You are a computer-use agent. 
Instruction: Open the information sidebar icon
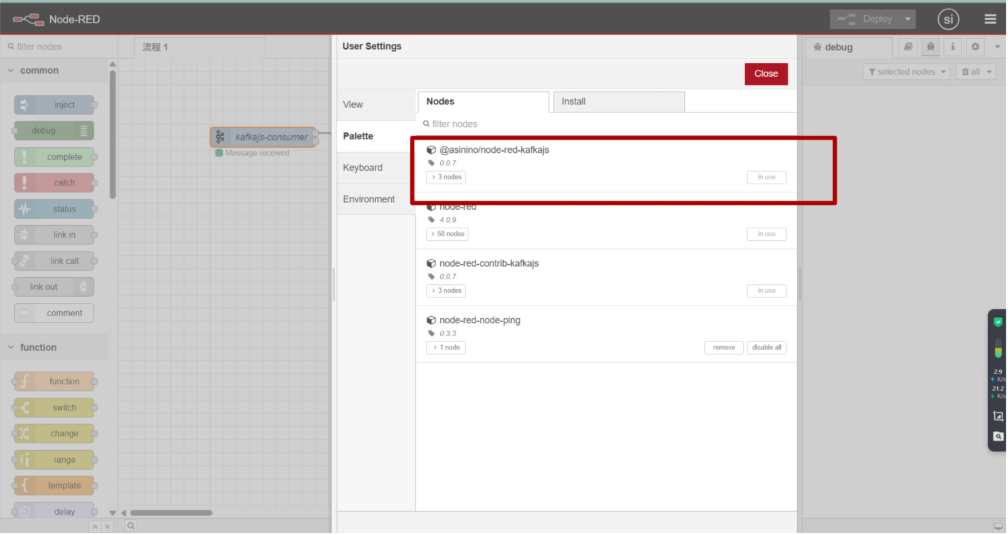point(953,47)
